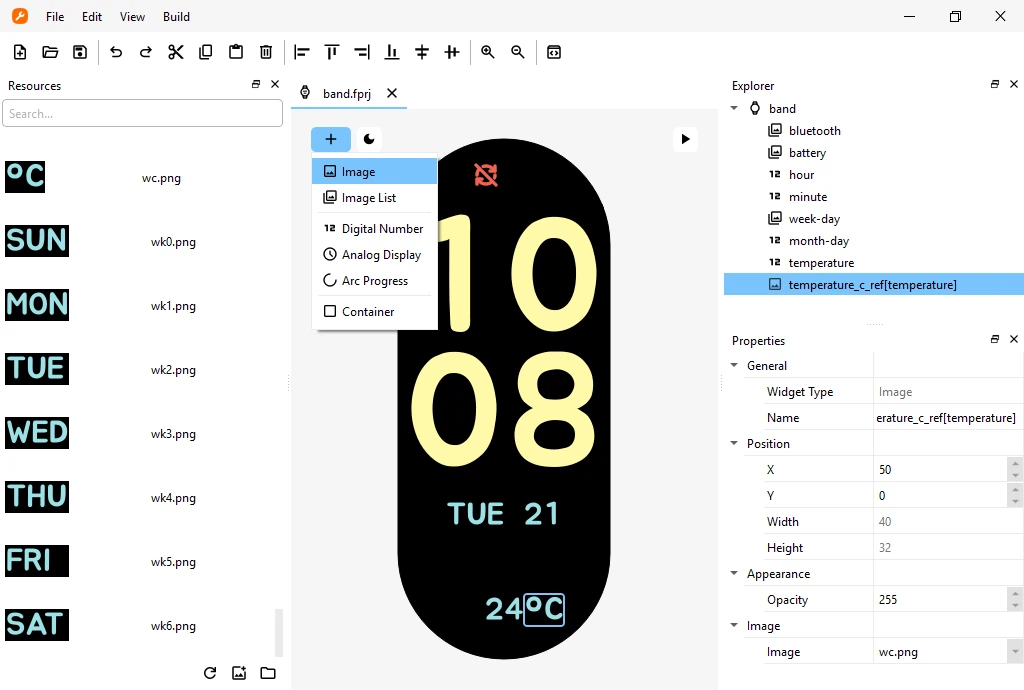The image size is (1024, 690).
Task: Collapse the band node in Explorer
Action: coord(734,108)
